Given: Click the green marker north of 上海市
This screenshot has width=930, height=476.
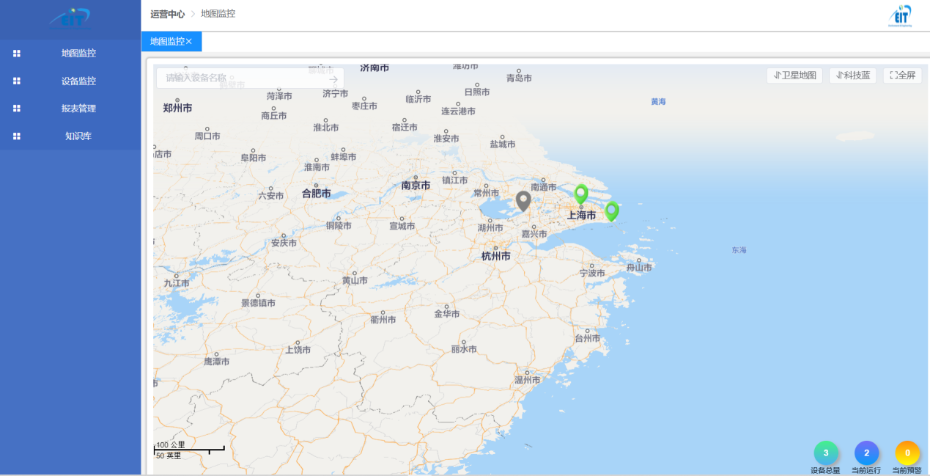Looking at the screenshot, I should 581,193.
